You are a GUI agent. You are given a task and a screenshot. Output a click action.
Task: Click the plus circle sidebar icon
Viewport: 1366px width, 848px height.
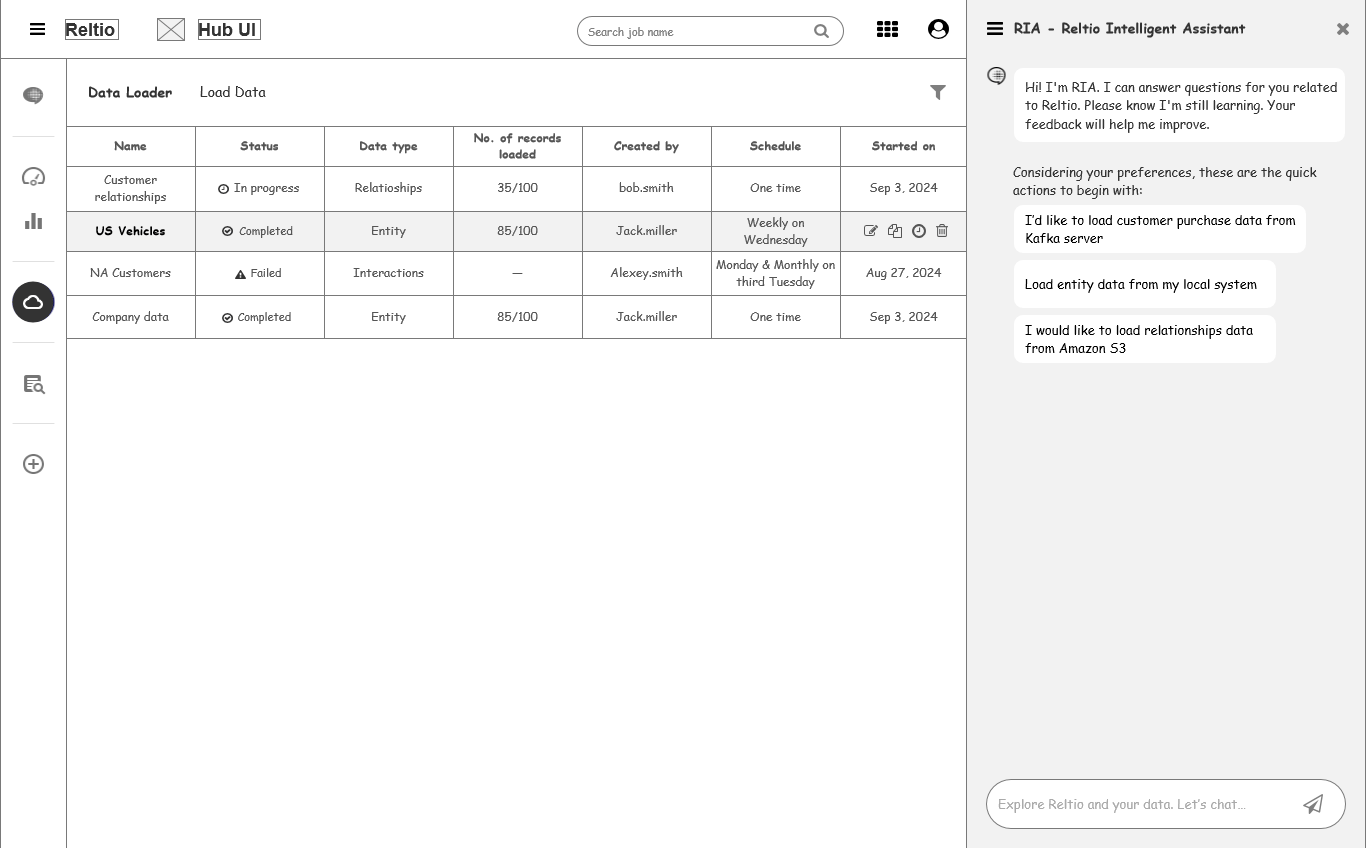tap(34, 464)
